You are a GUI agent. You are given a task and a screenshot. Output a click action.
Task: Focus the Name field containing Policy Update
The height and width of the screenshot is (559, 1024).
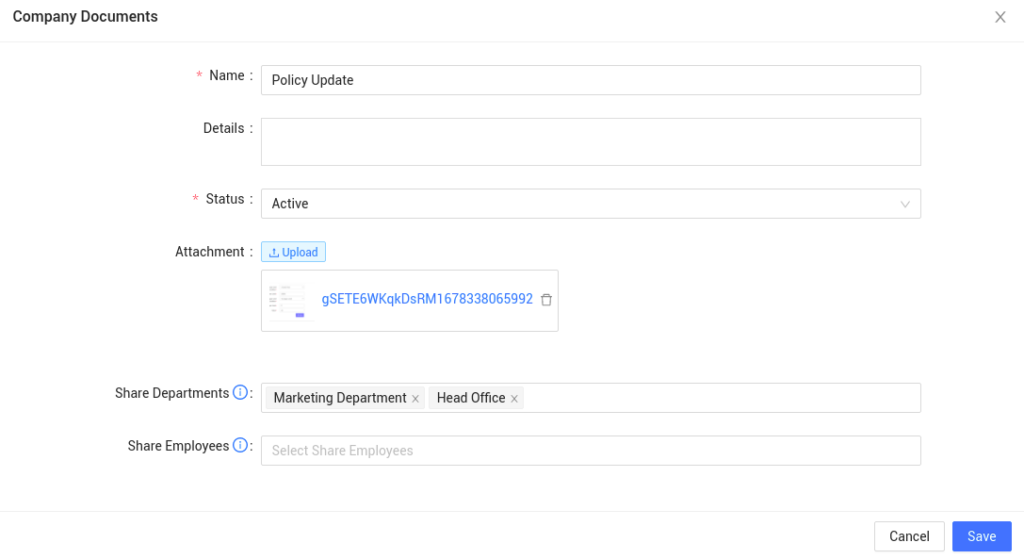[590, 80]
